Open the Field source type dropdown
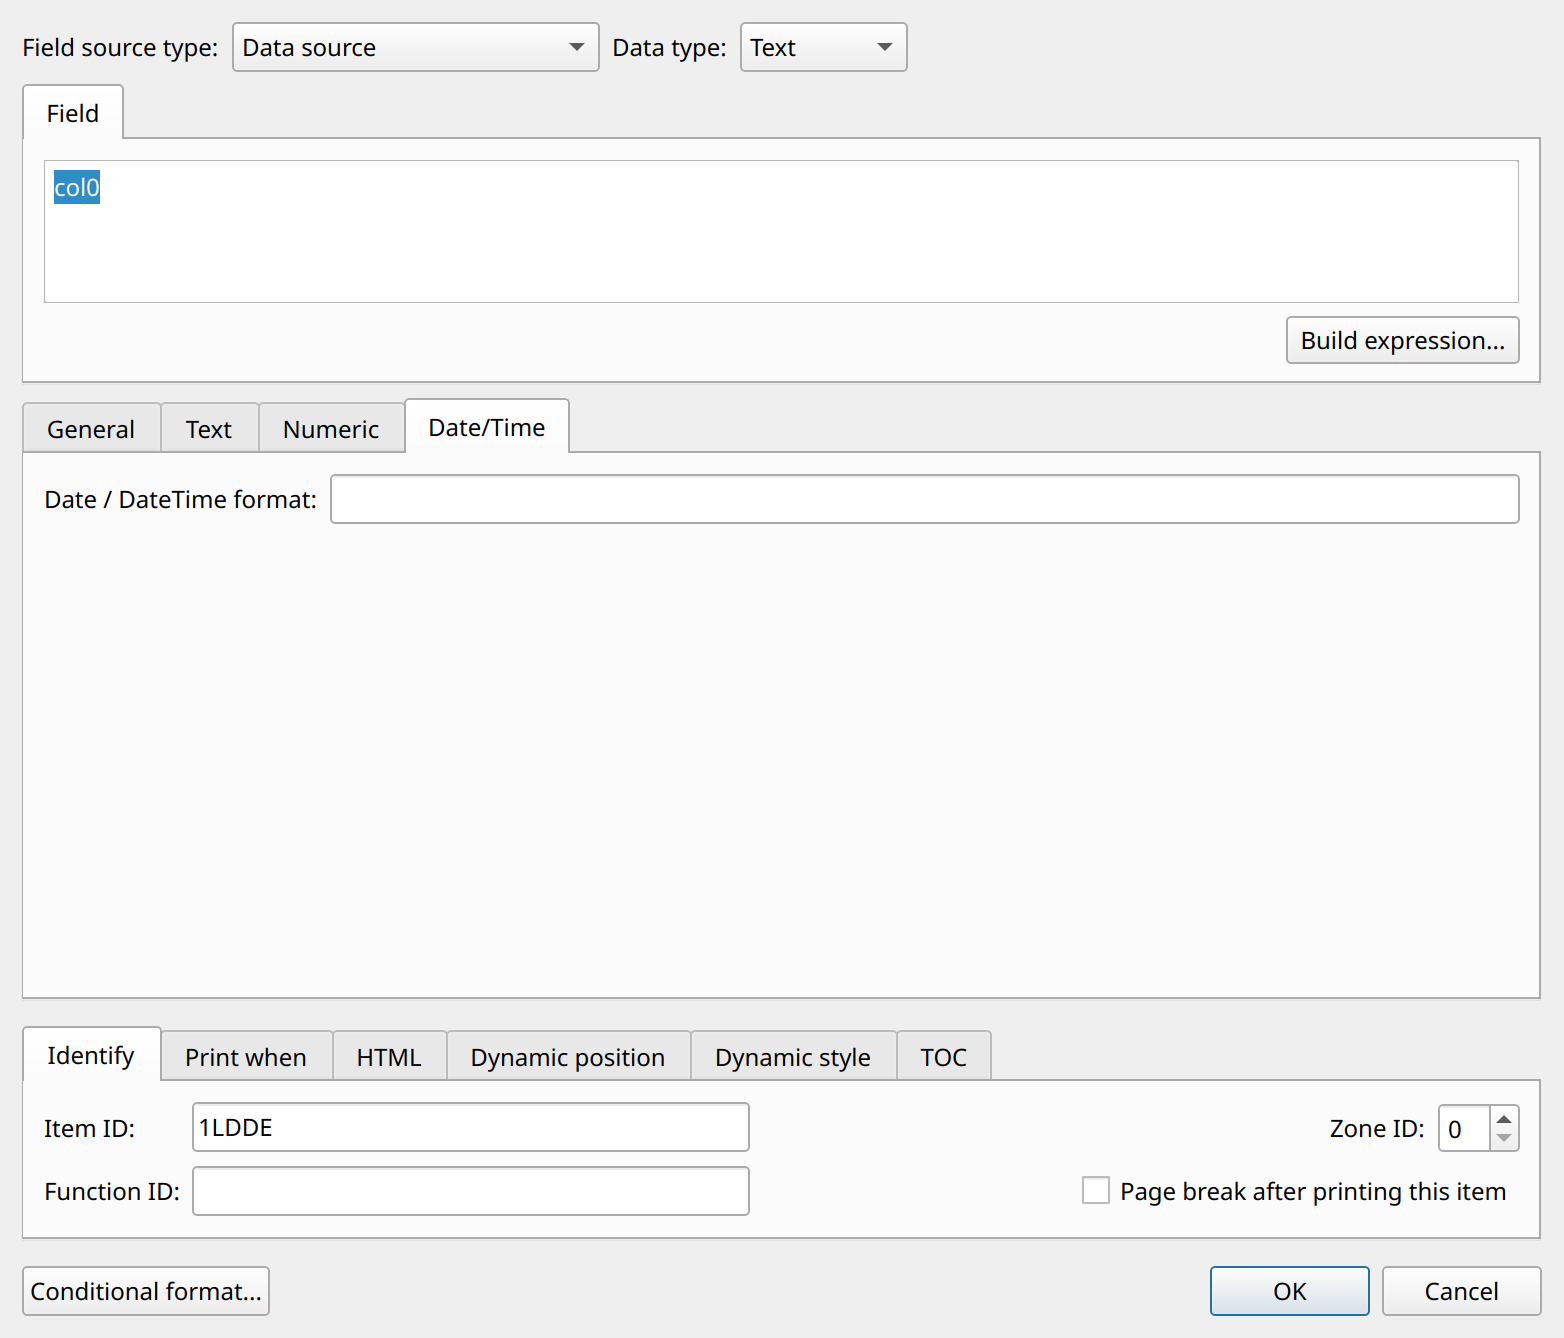The image size is (1564, 1338). [415, 47]
